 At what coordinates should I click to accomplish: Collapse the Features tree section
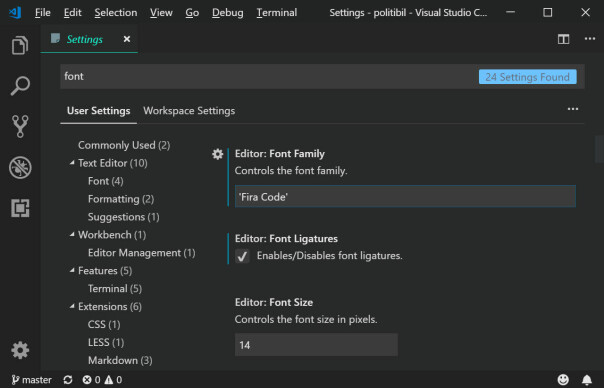pyautogui.click(x=72, y=270)
